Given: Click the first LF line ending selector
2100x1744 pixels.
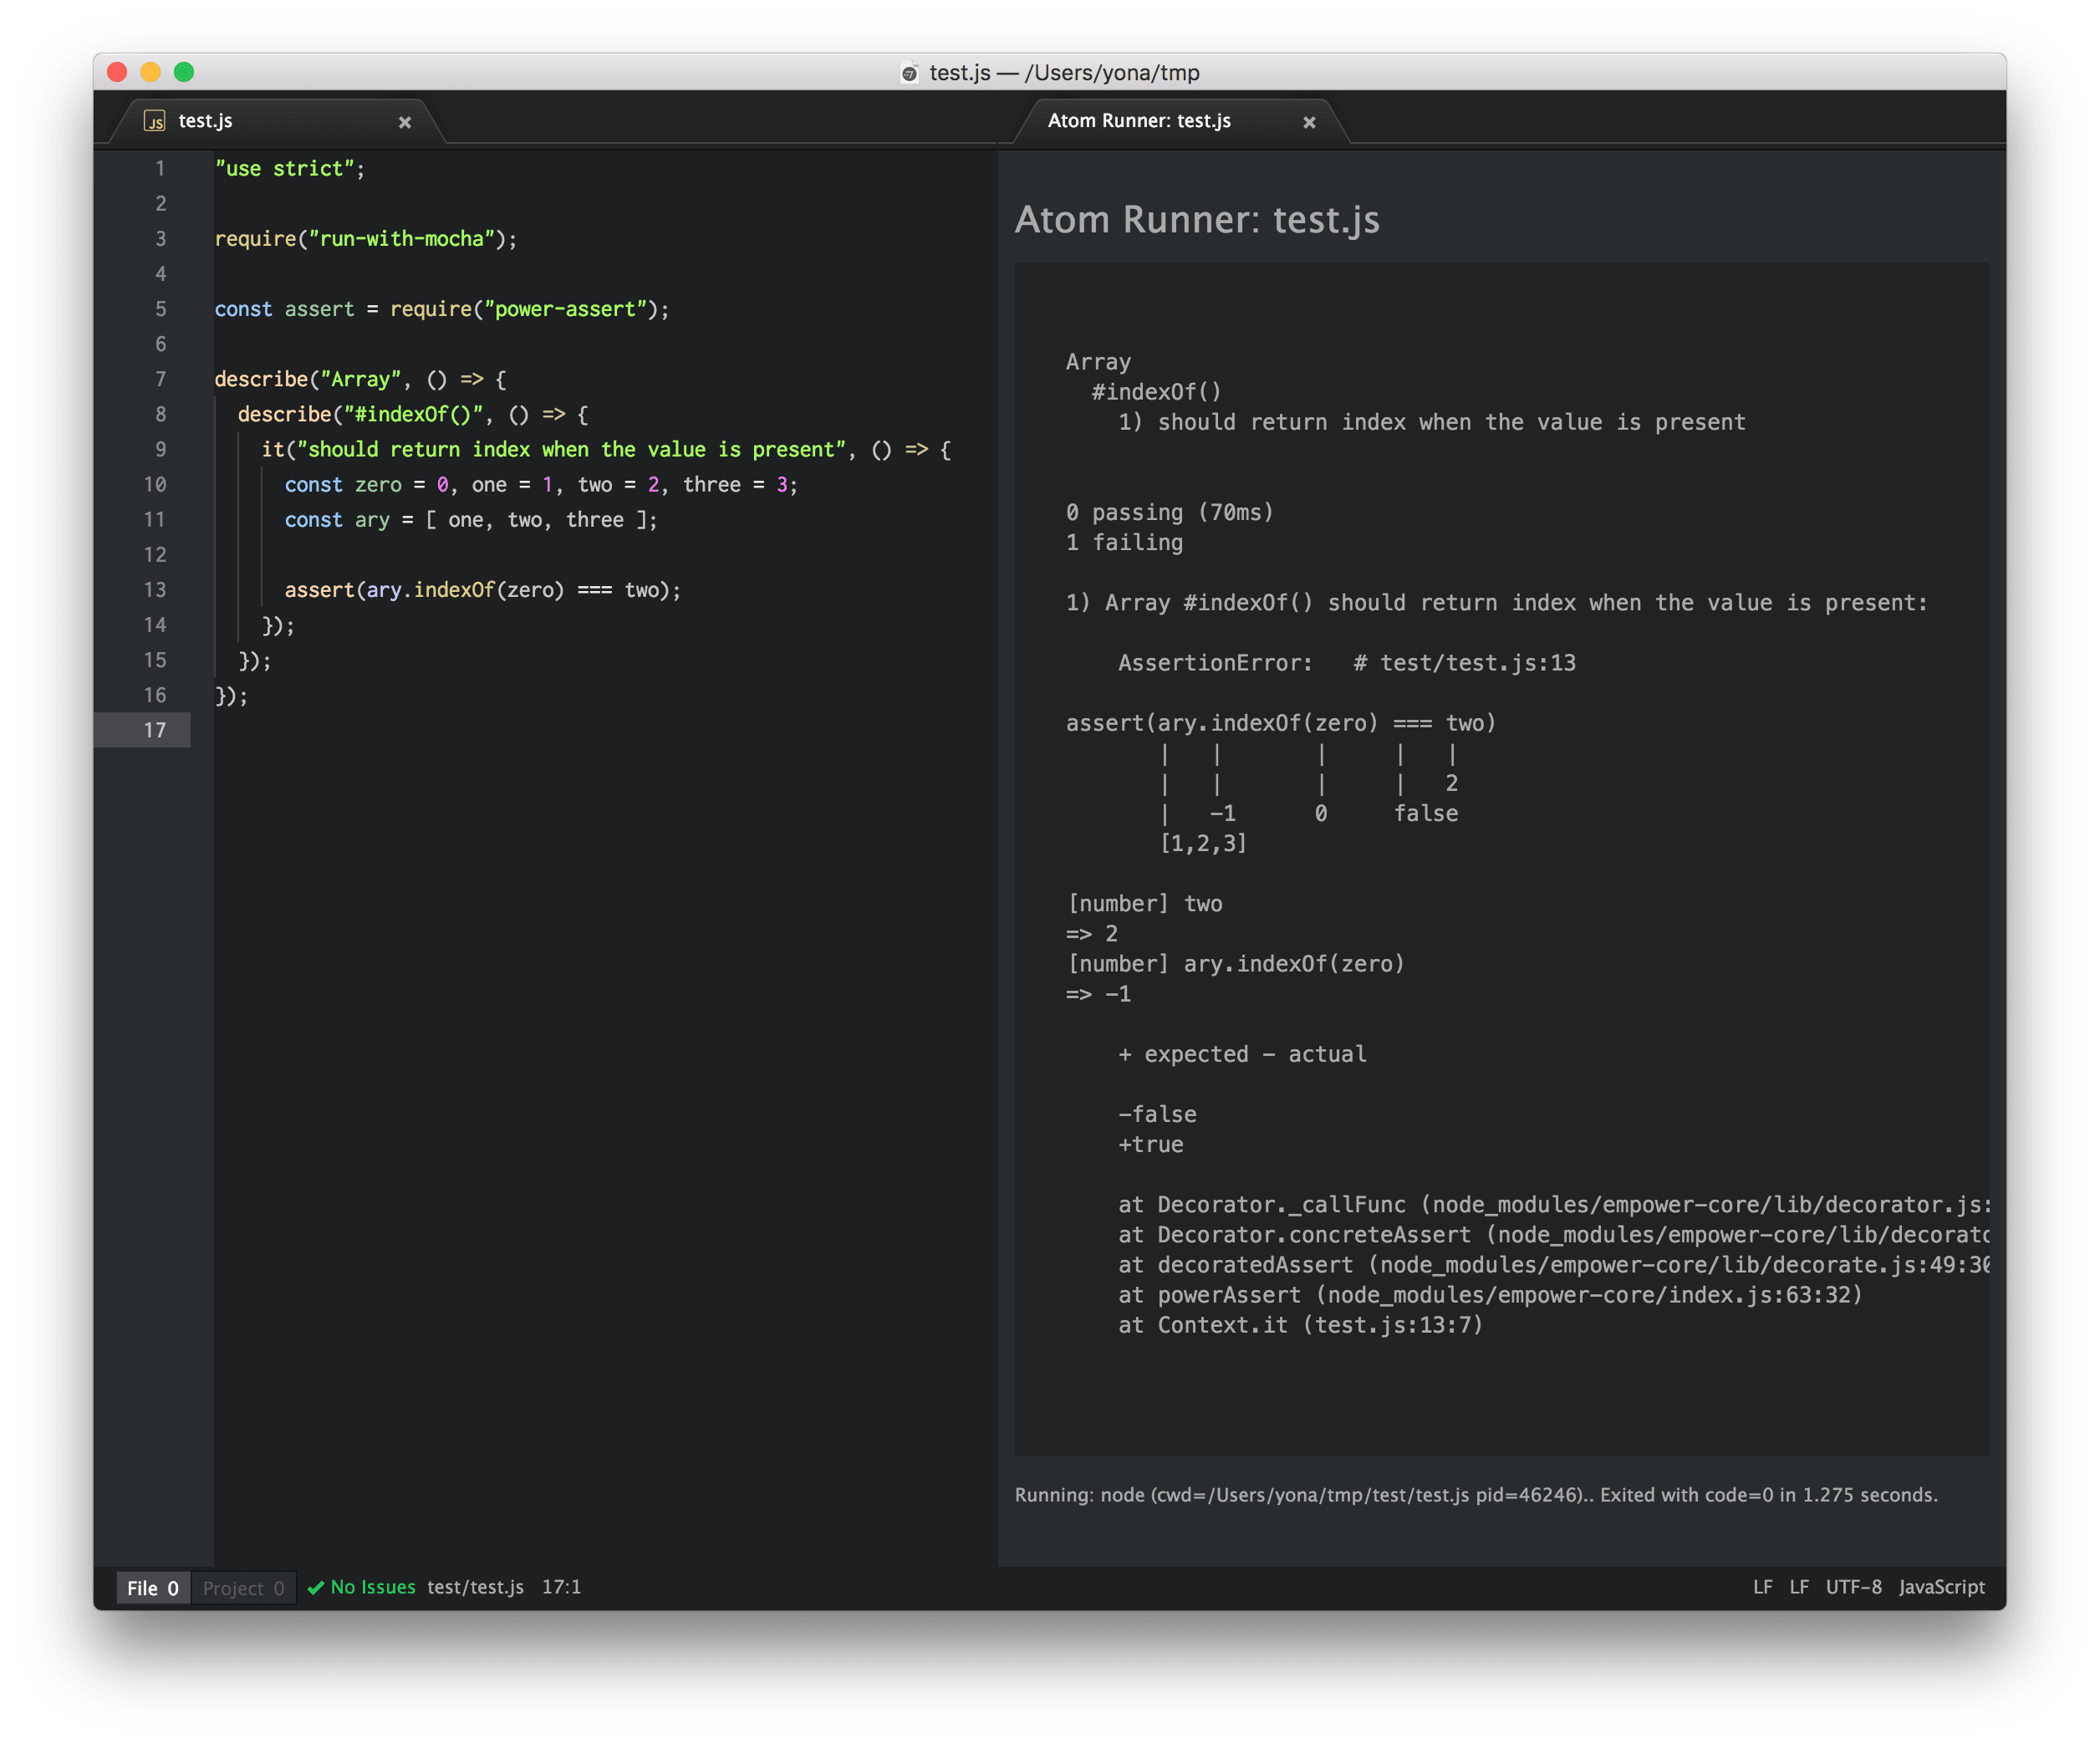Looking at the screenshot, I should (1763, 1587).
